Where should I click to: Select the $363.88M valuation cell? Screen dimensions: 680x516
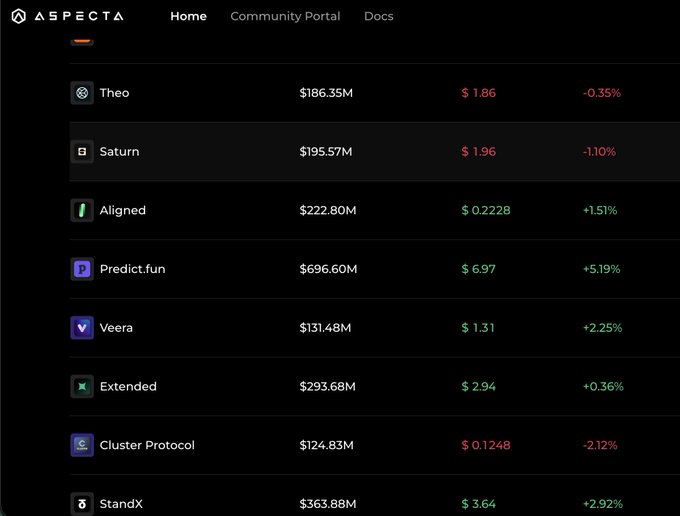coord(328,504)
